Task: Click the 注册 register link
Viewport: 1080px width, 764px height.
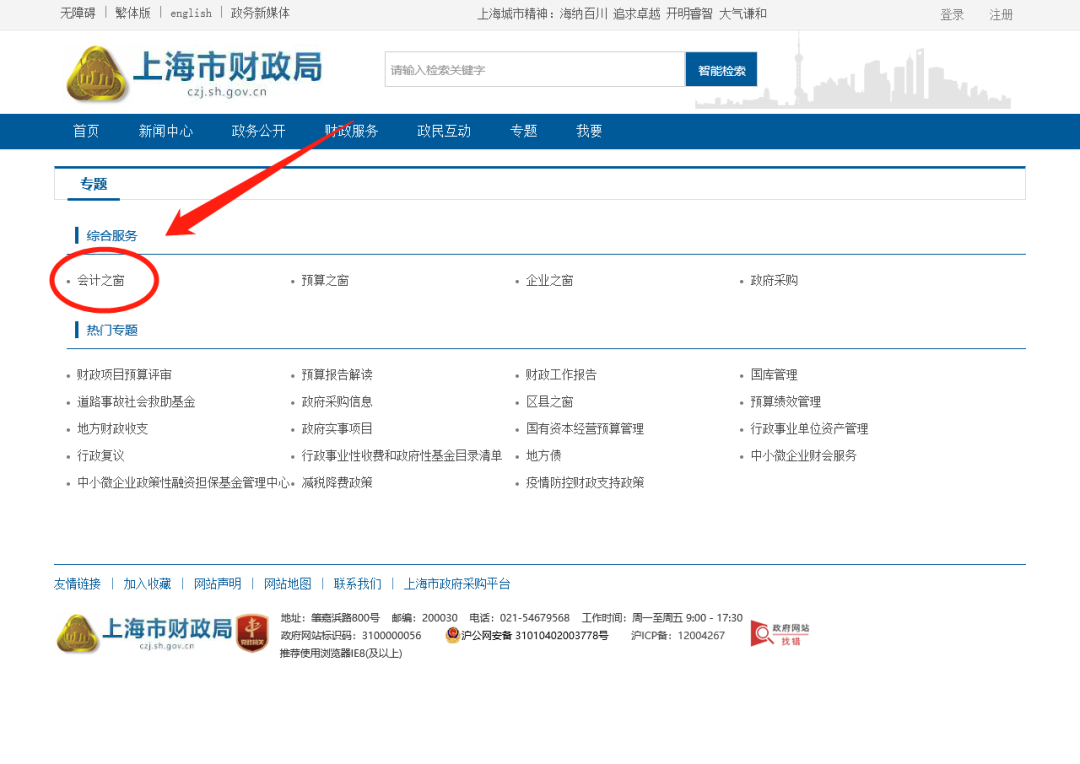Action: (1001, 14)
